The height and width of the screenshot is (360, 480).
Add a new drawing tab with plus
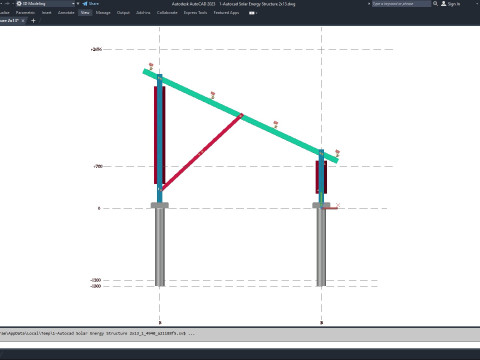(33, 21)
